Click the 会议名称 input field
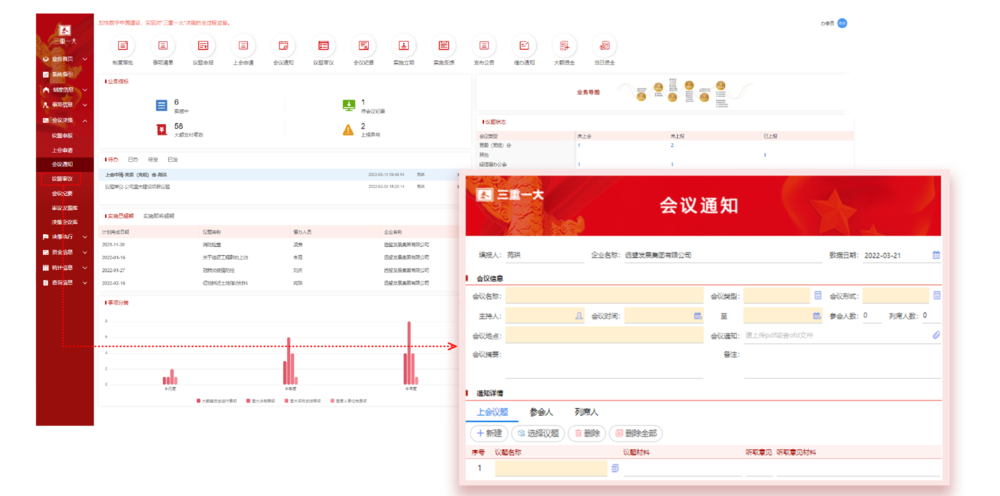 pyautogui.click(x=603, y=296)
